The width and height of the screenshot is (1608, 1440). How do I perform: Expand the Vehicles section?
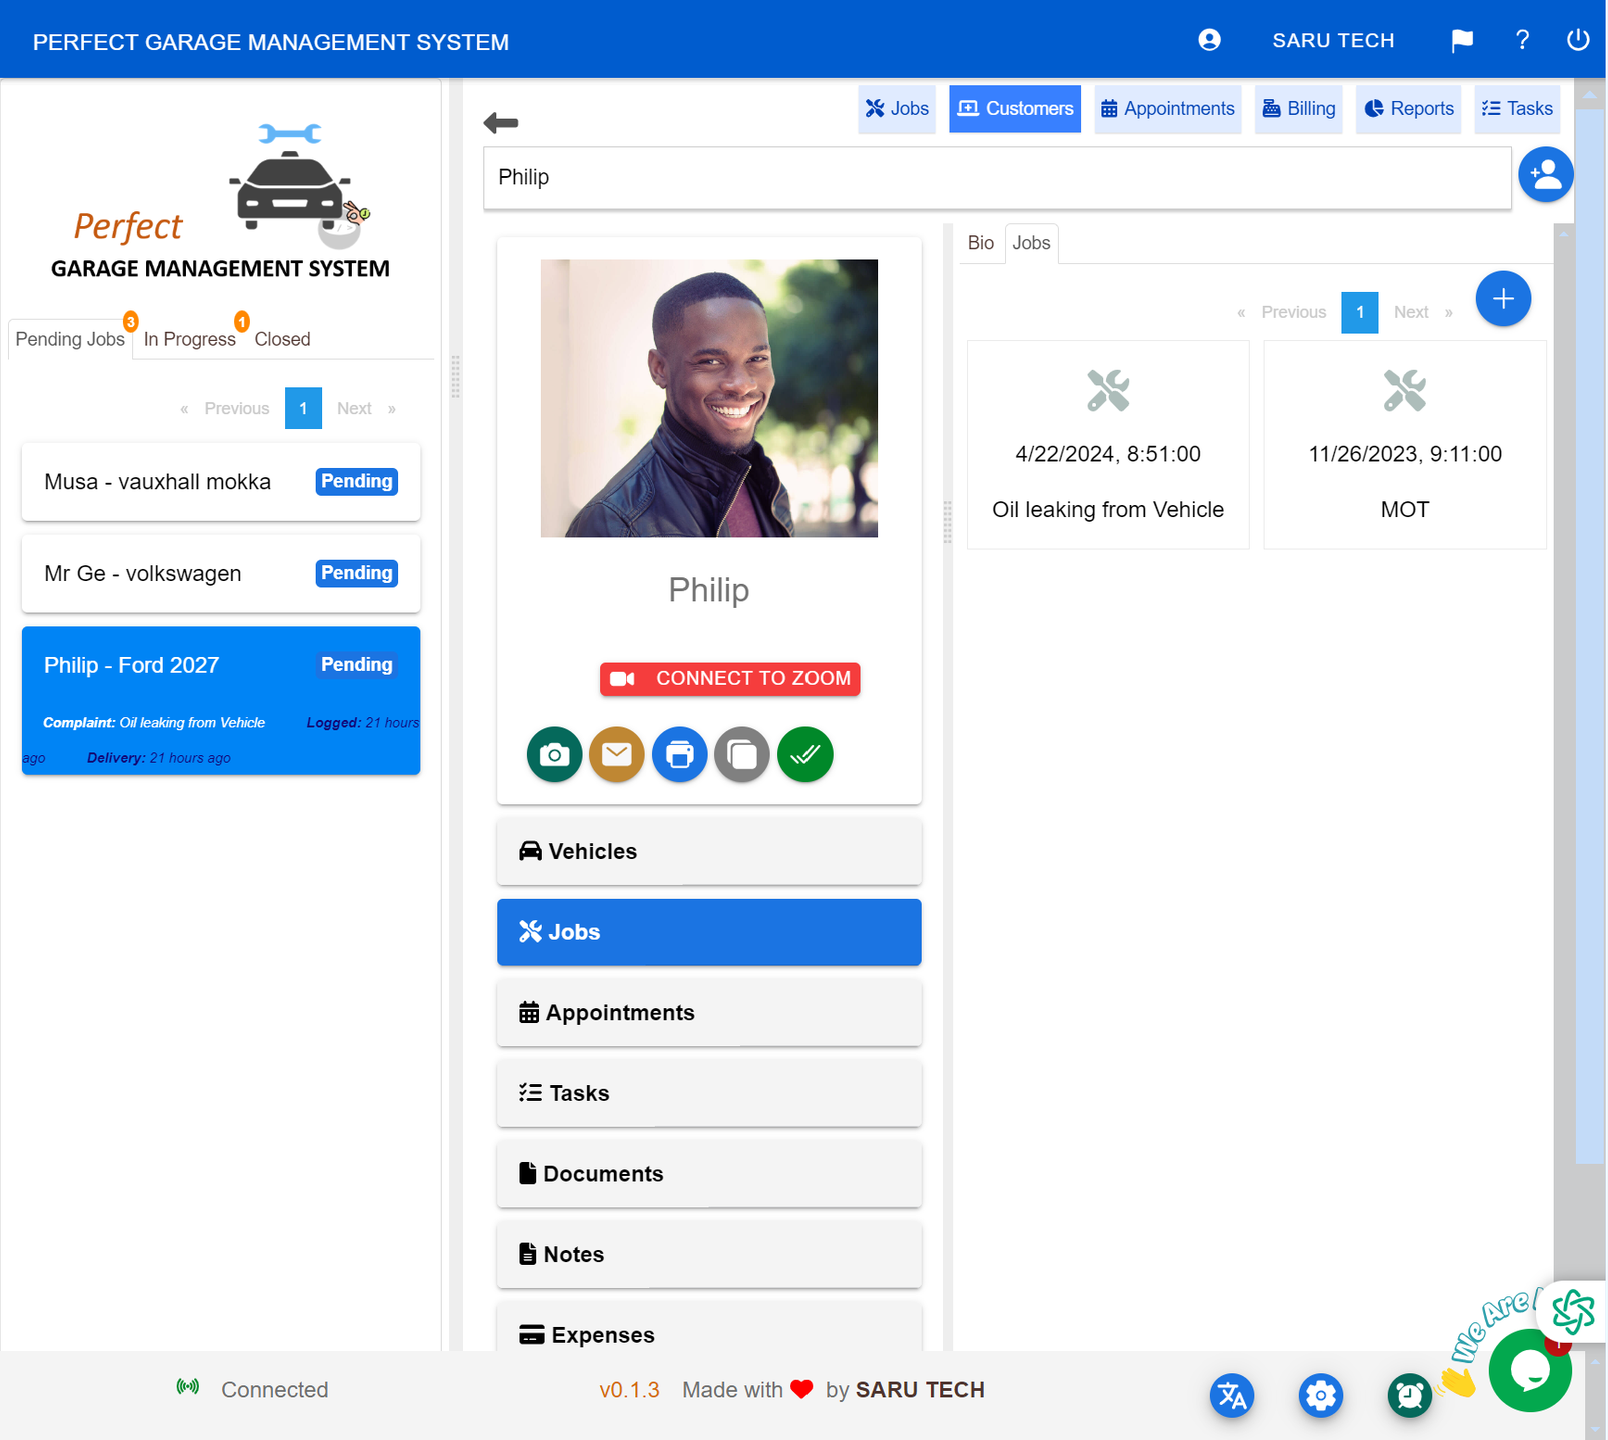coord(709,851)
